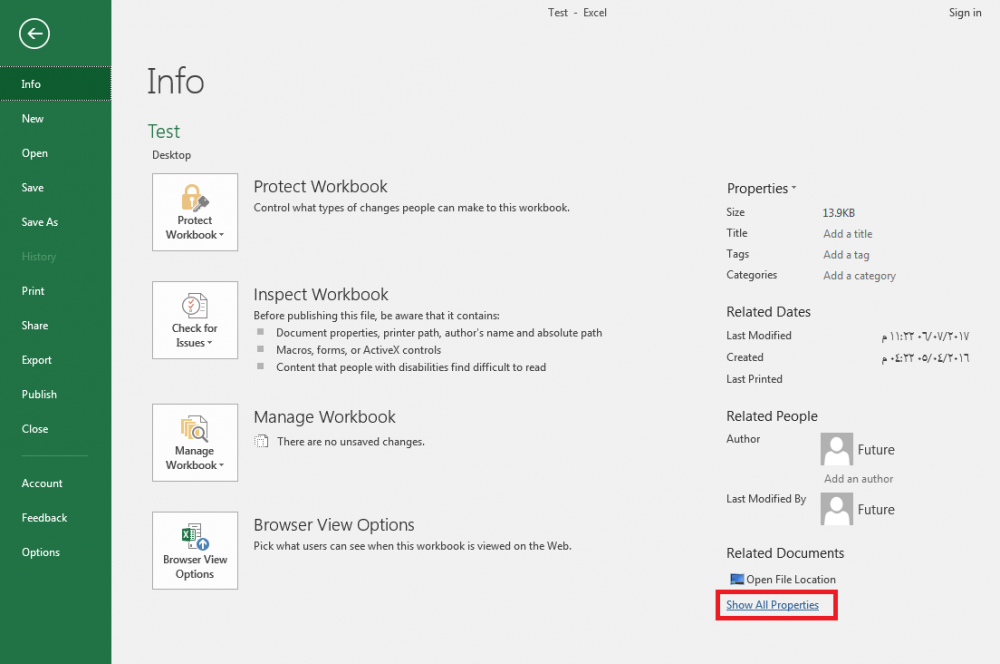
Task: Click the Add a category field
Action: coord(859,276)
